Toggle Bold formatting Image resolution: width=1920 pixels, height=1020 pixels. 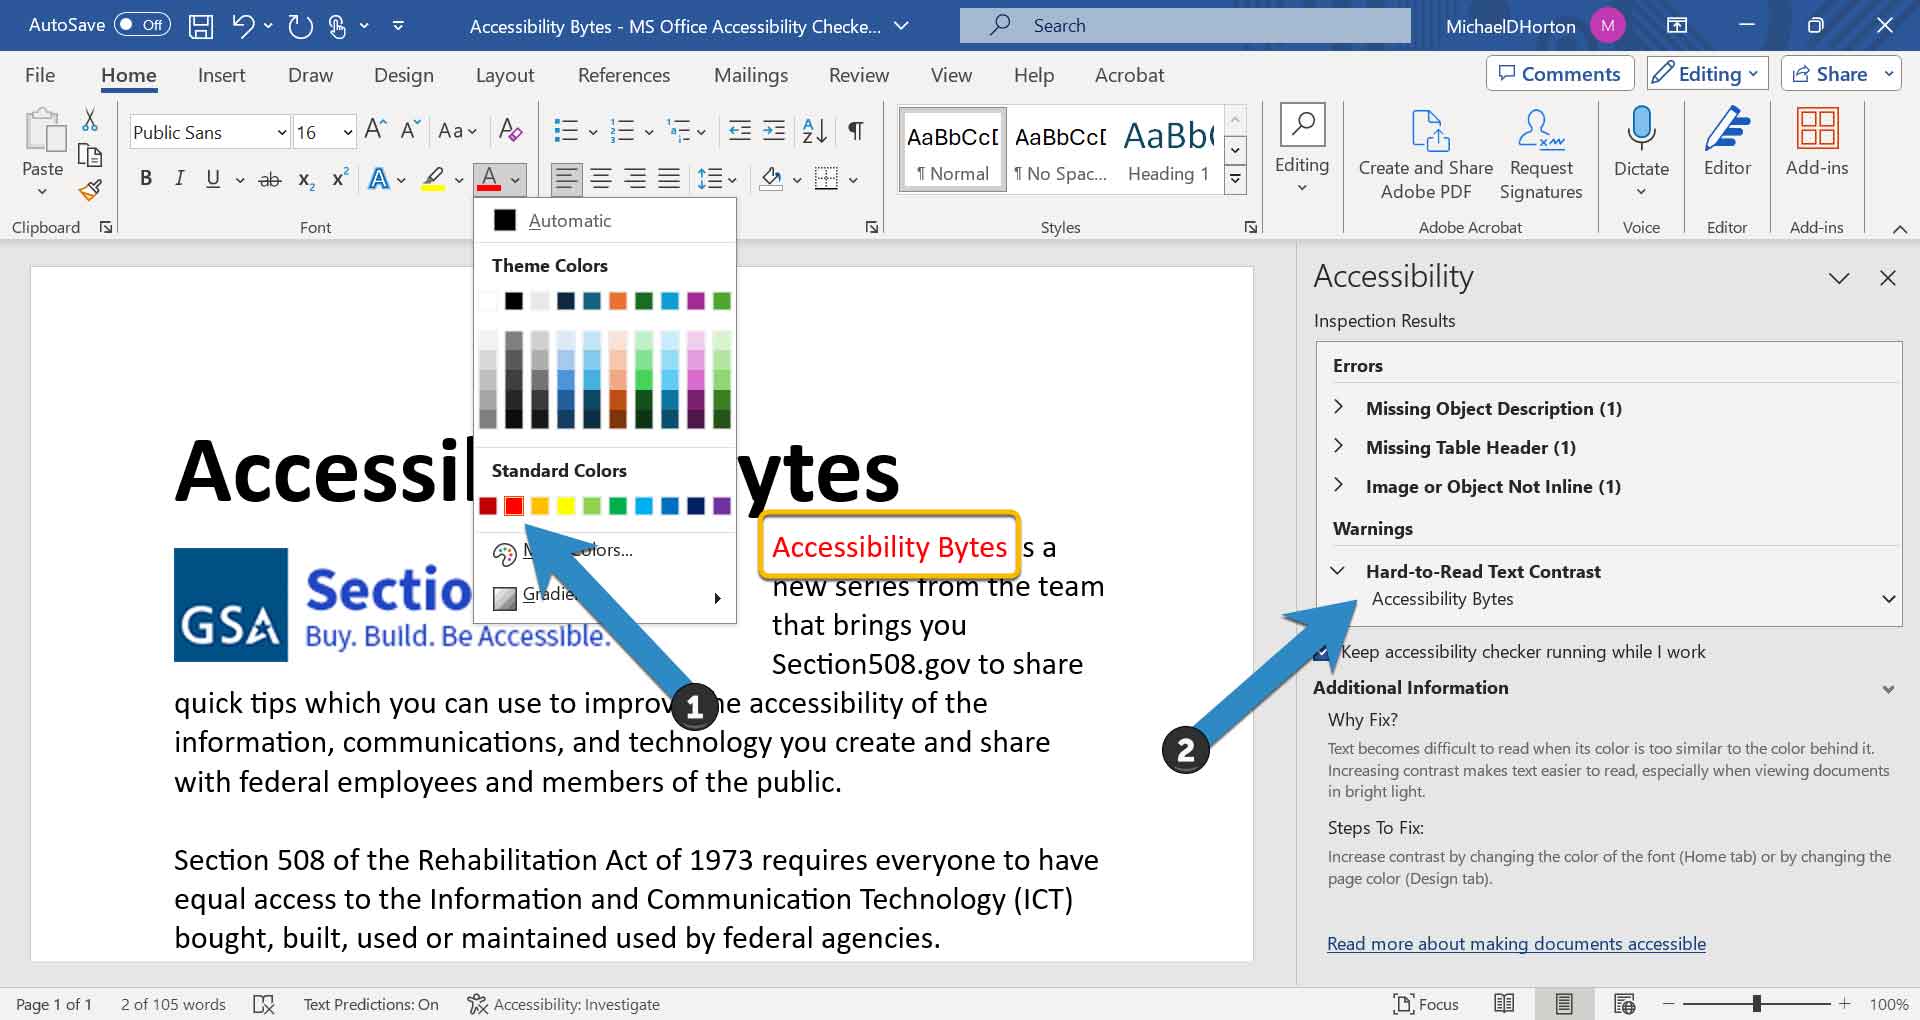[x=146, y=179]
